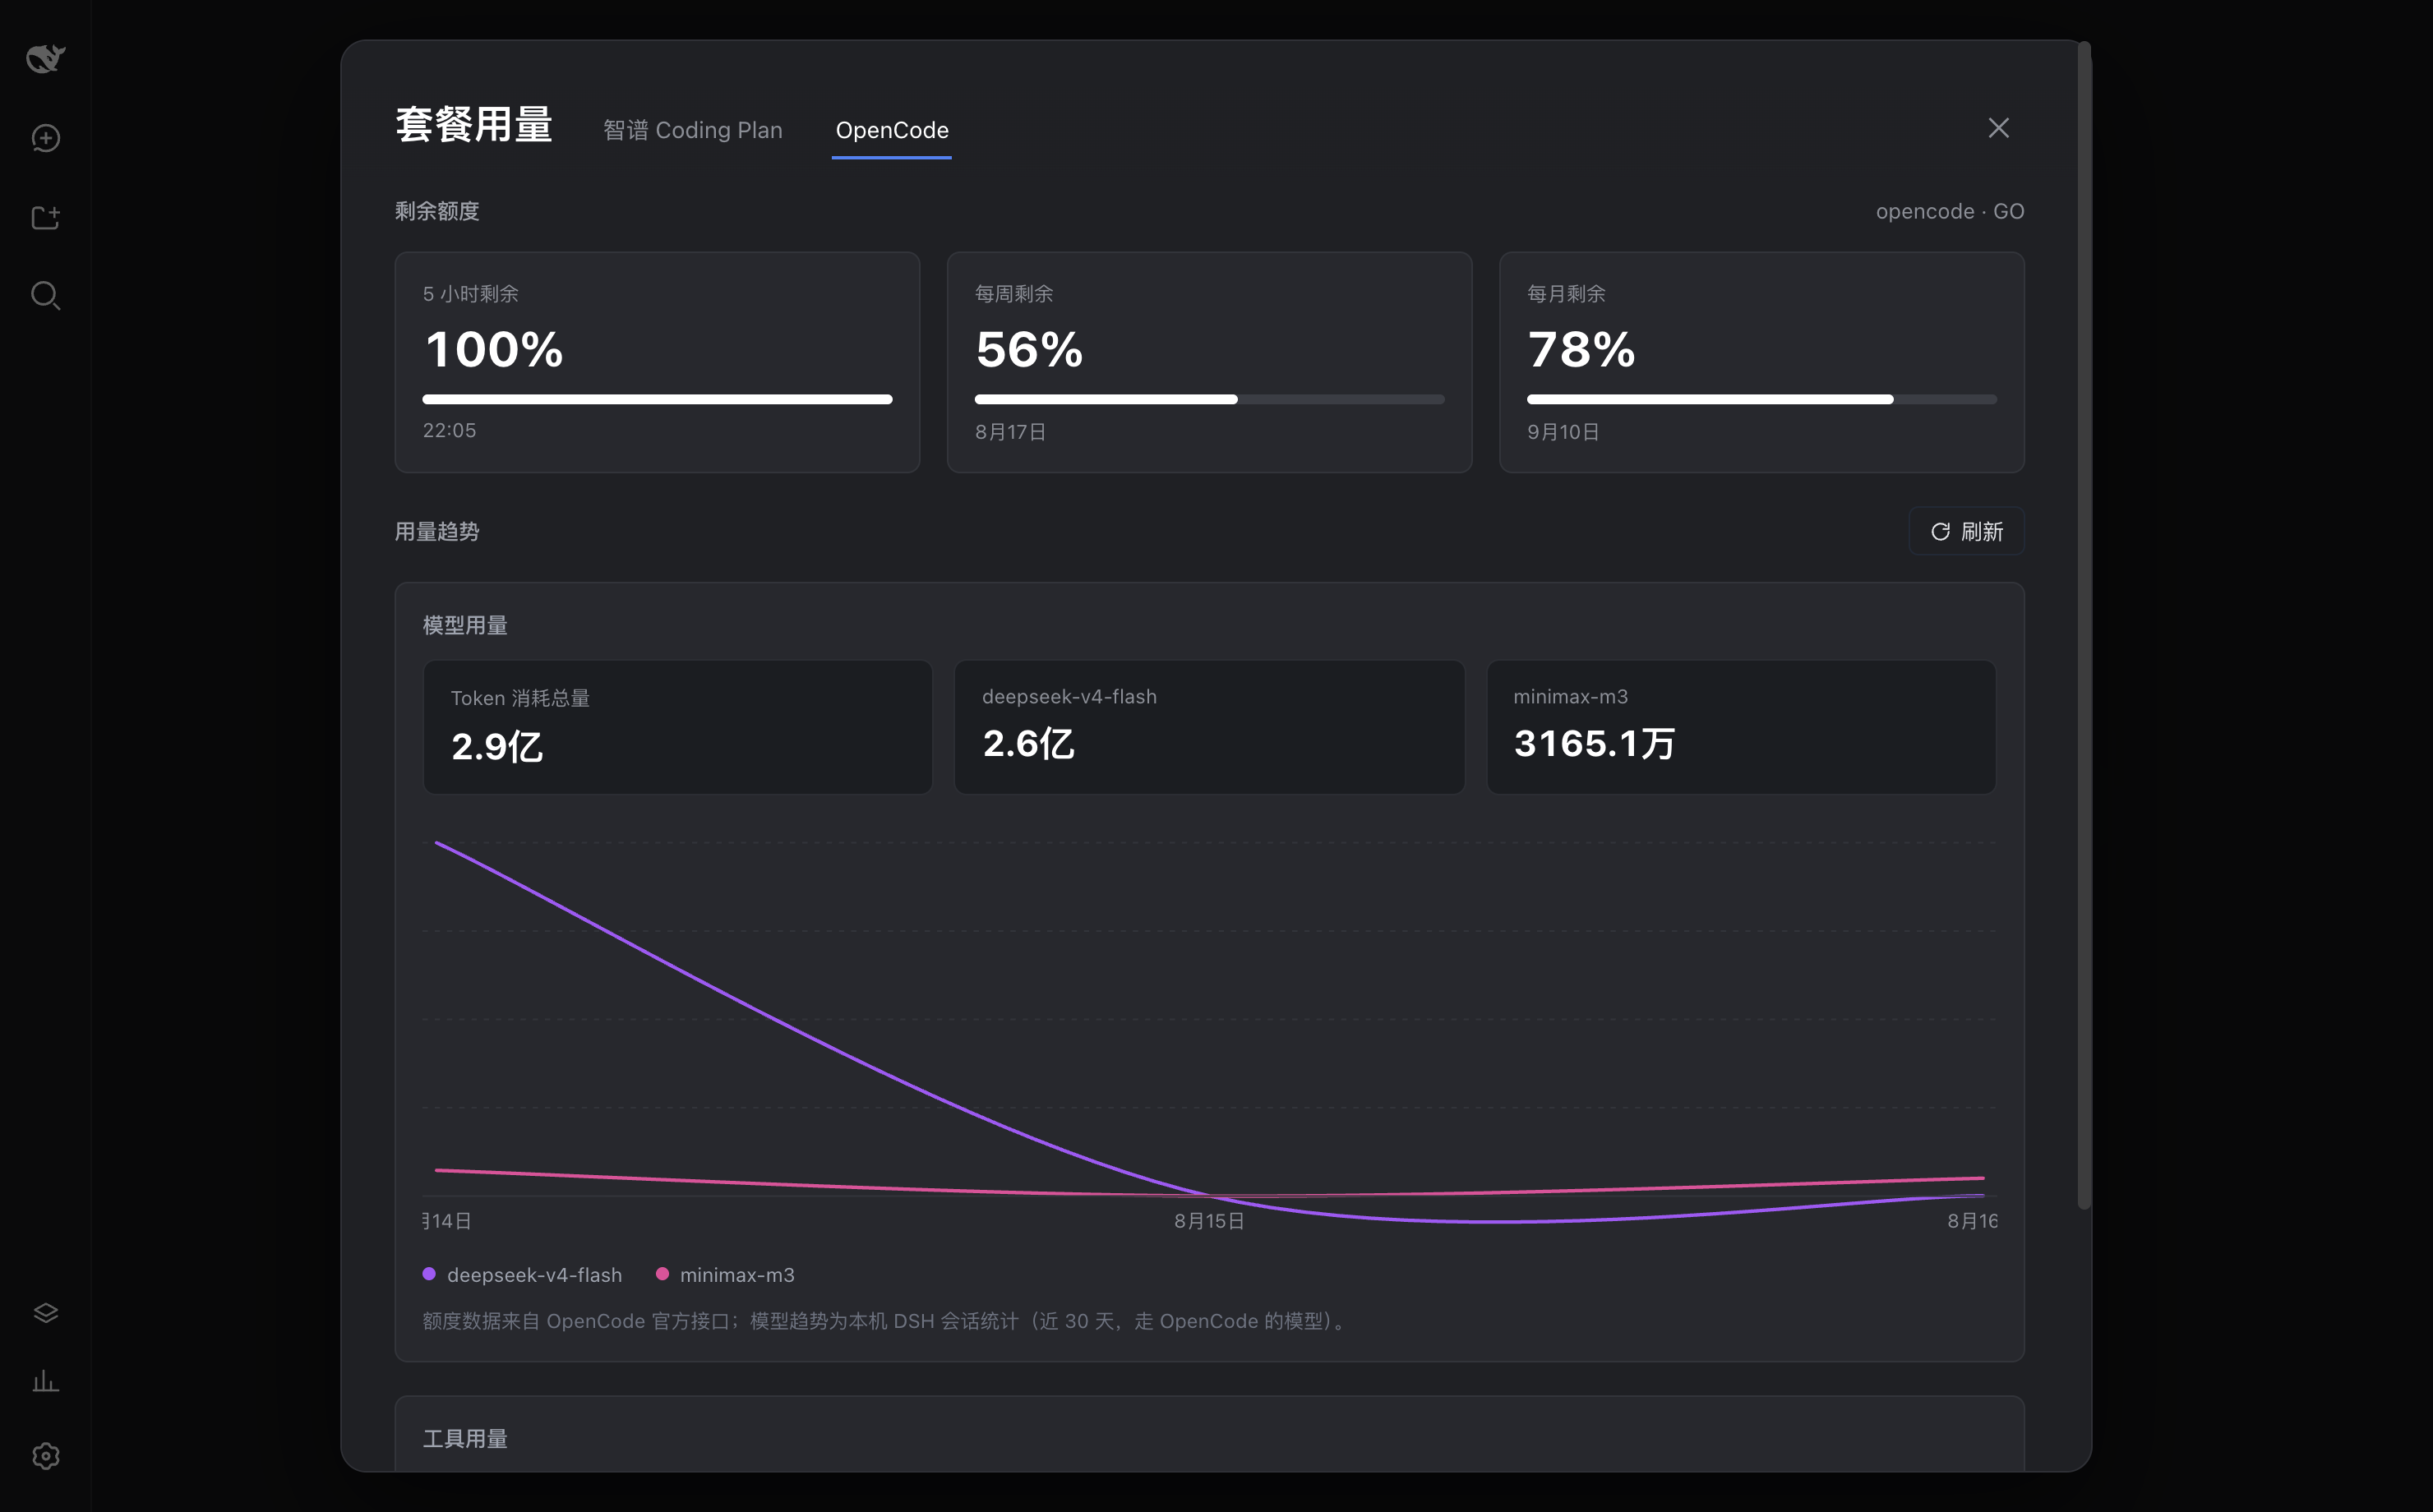Click the 2.6亿 value
This screenshot has width=2433, height=1512.
1028,744
